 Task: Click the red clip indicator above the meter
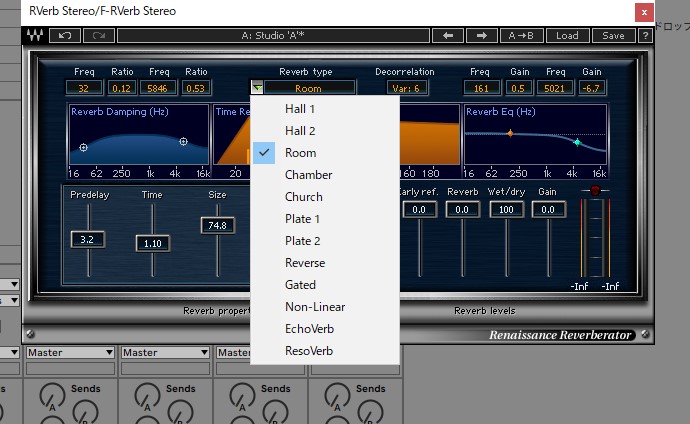(595, 190)
